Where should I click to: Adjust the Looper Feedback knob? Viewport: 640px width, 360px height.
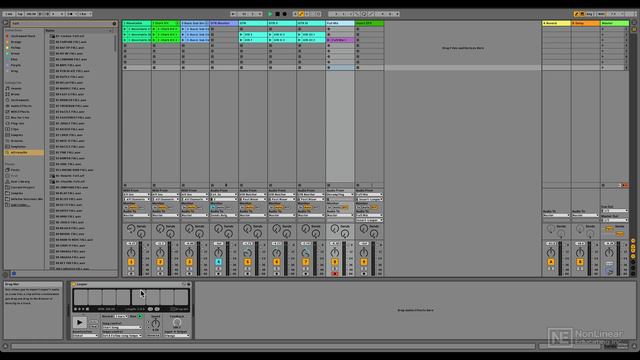[x=177, y=322]
